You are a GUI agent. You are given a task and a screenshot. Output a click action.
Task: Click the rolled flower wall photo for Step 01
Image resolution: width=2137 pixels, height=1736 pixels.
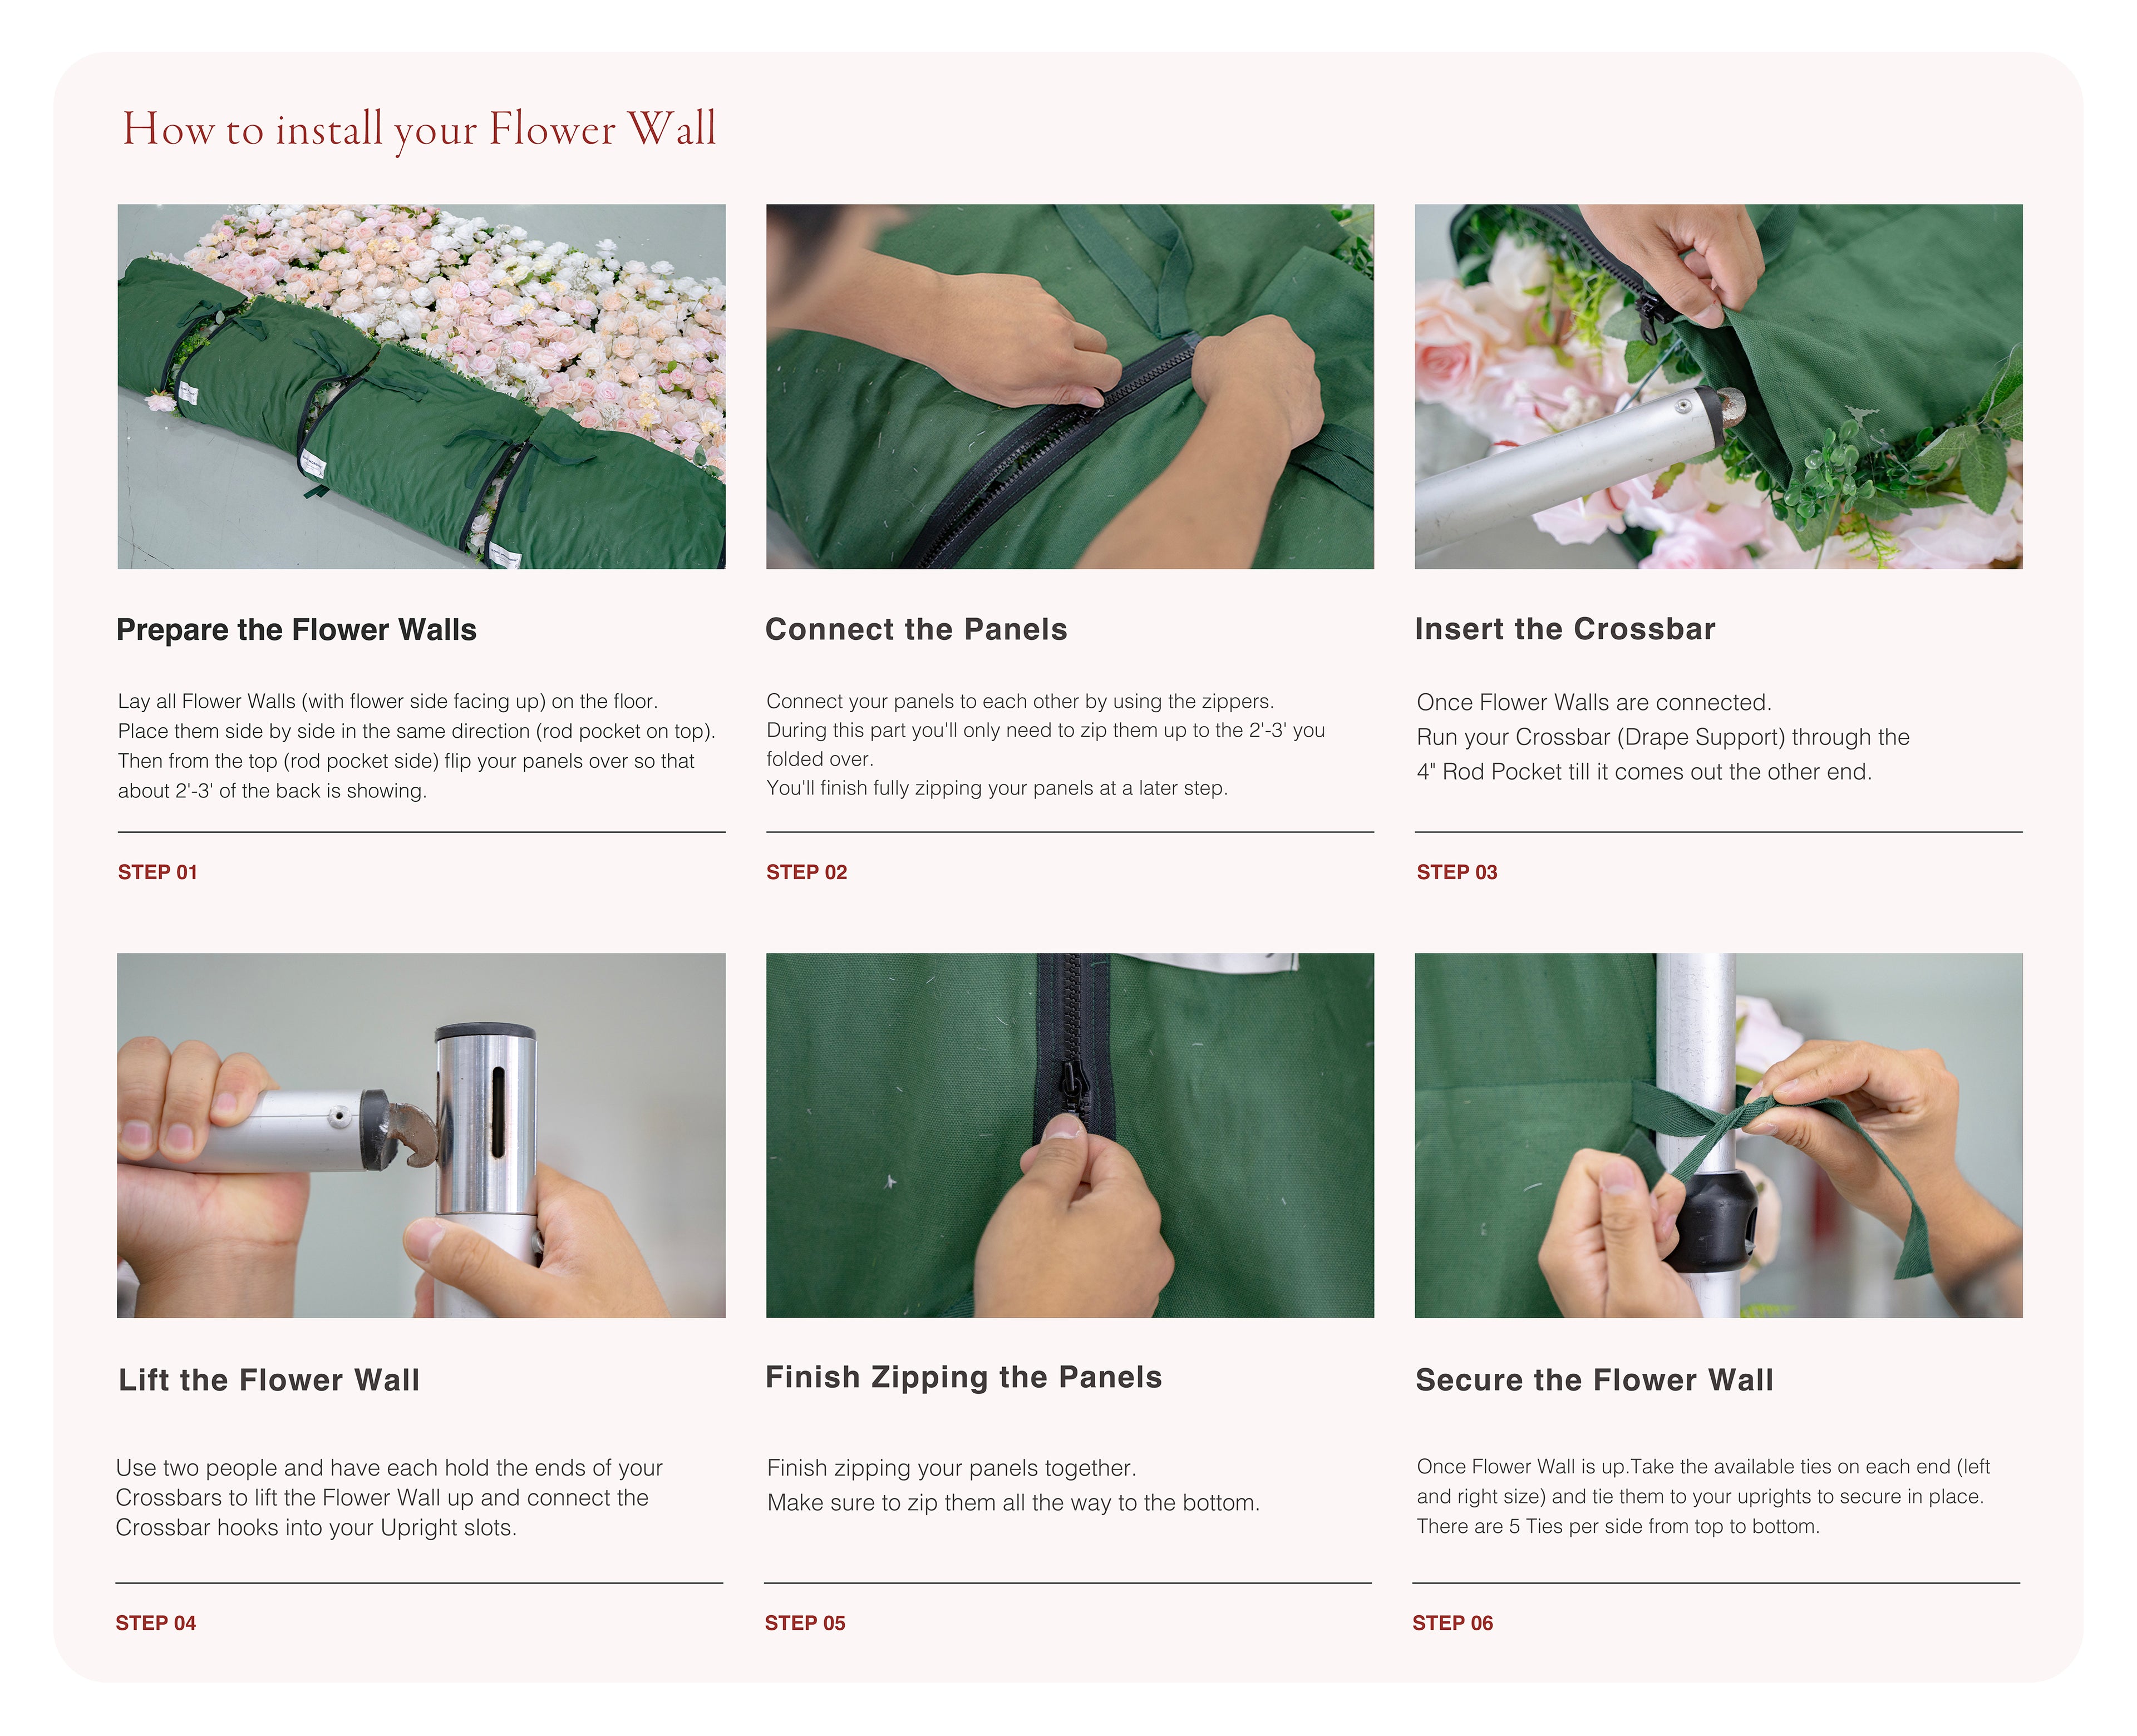421,386
